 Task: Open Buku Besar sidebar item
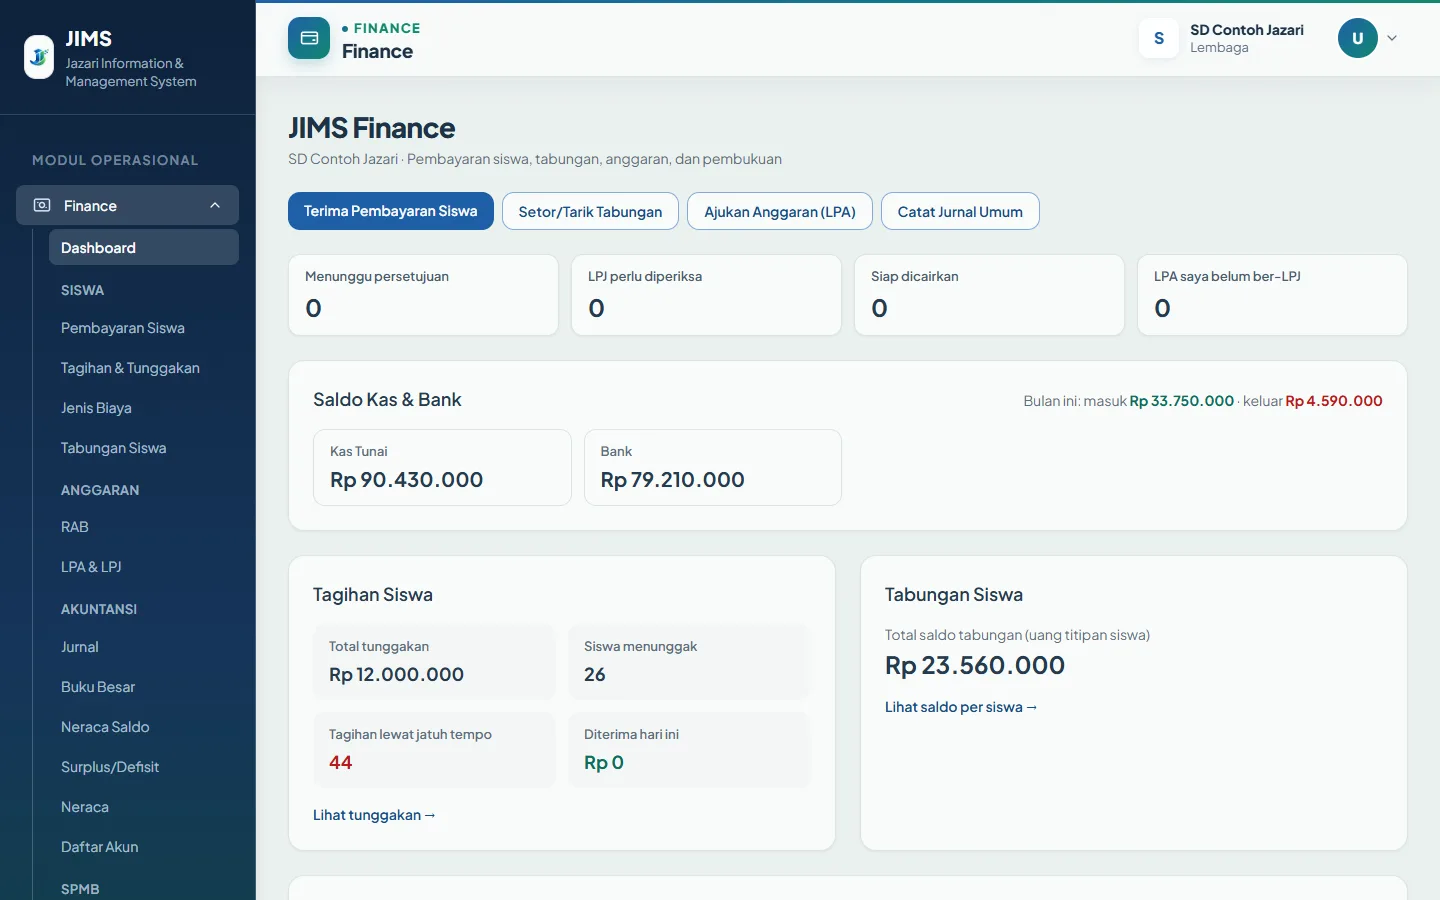point(144,687)
